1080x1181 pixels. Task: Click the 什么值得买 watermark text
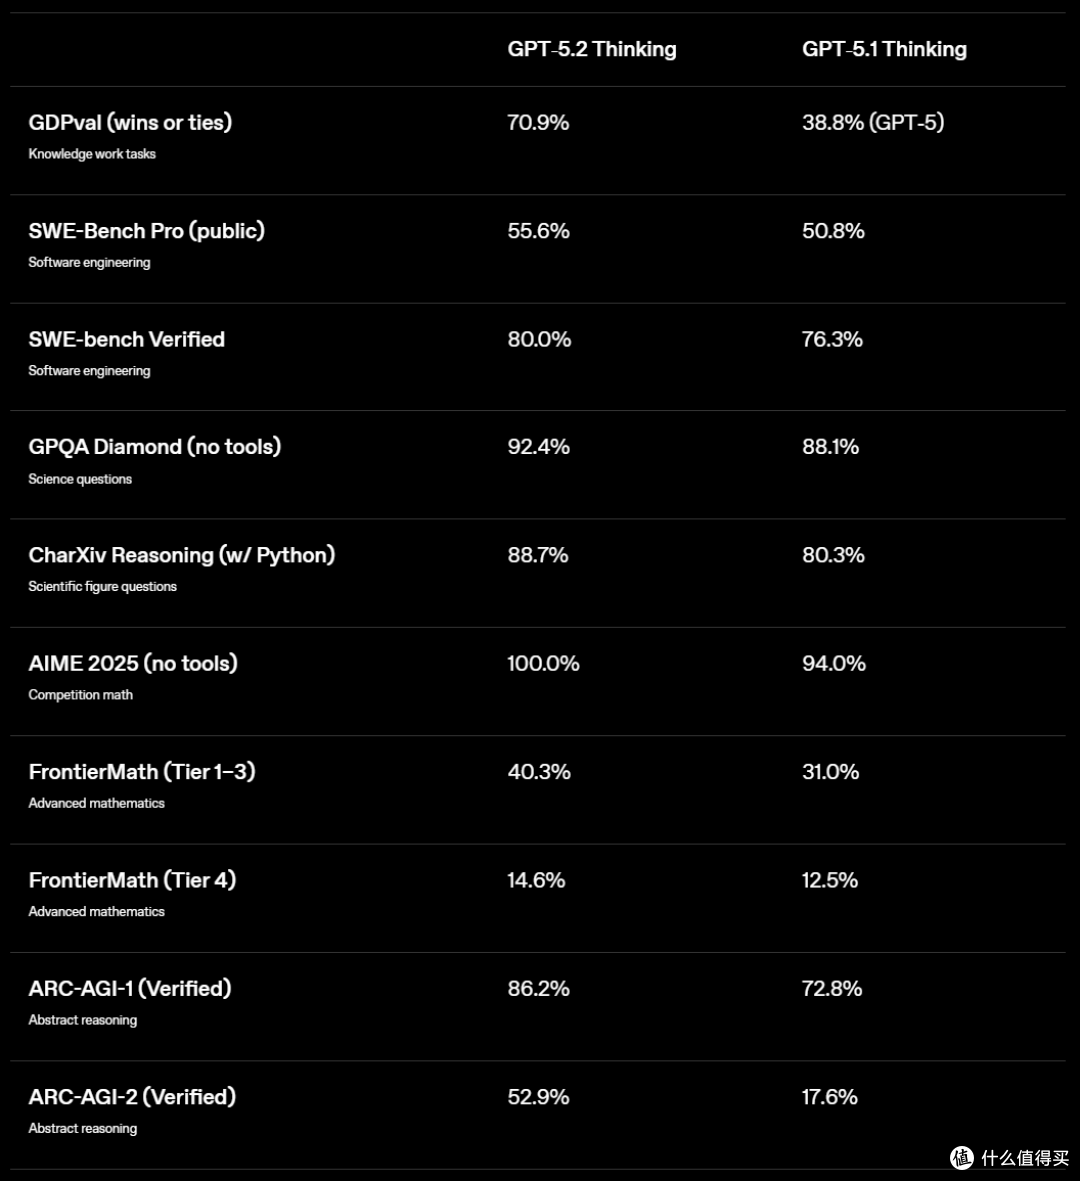click(1025, 1158)
